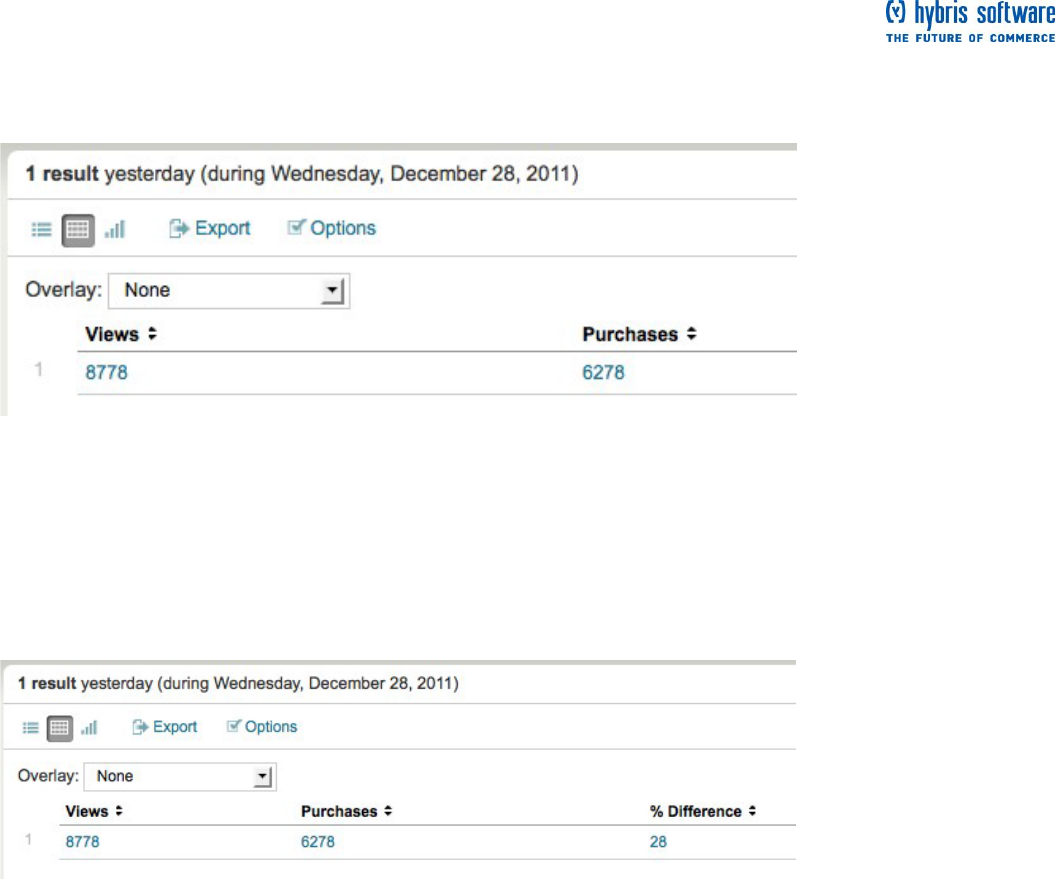The image size is (1055, 879).
Task: Click the 28 percent difference value
Action: tap(658, 842)
